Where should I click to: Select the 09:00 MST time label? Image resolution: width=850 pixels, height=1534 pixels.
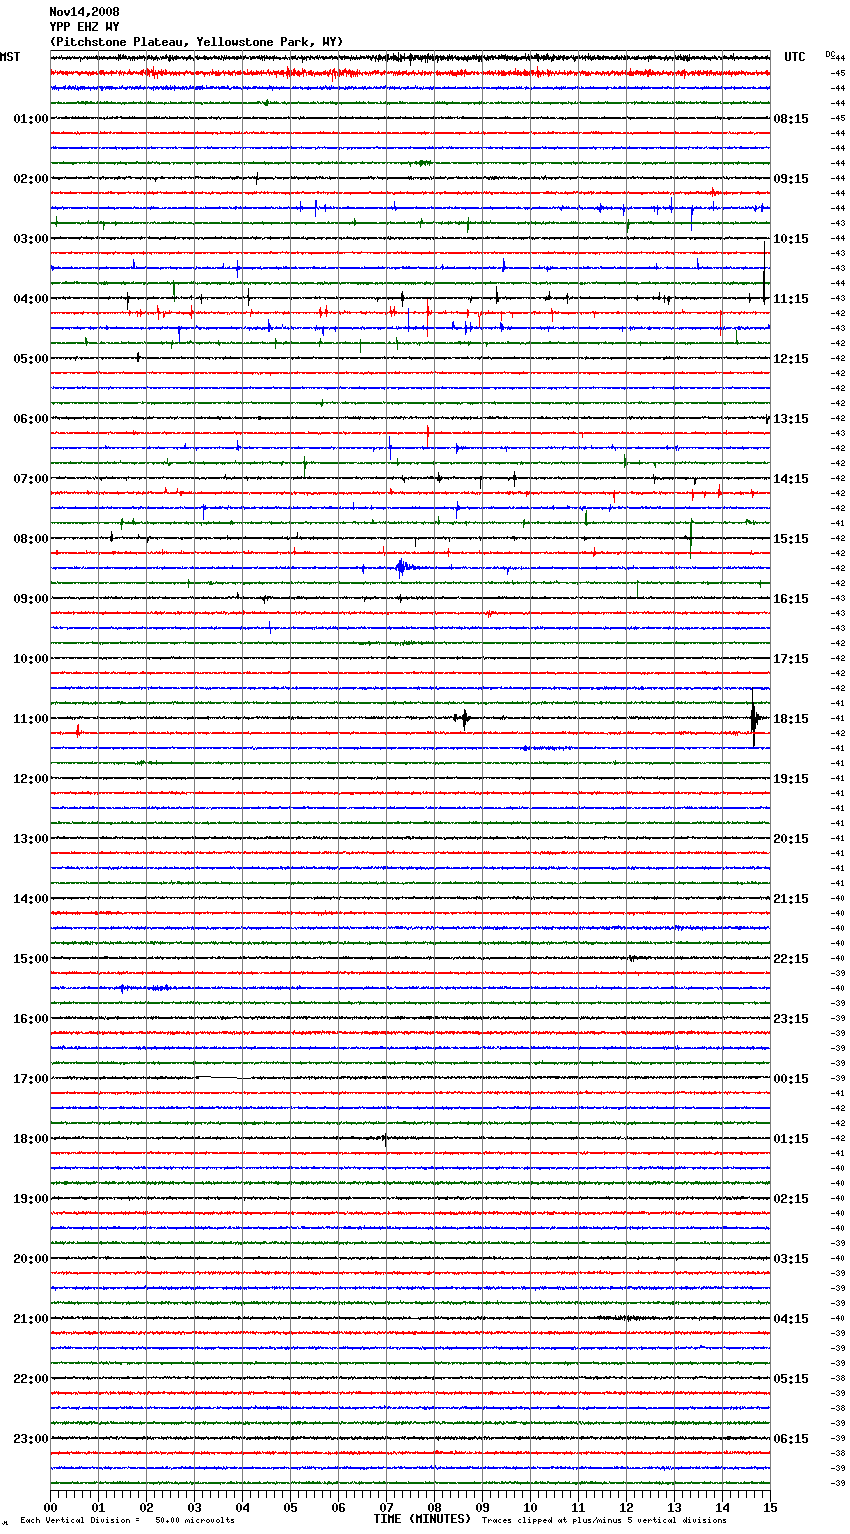(x=31, y=599)
